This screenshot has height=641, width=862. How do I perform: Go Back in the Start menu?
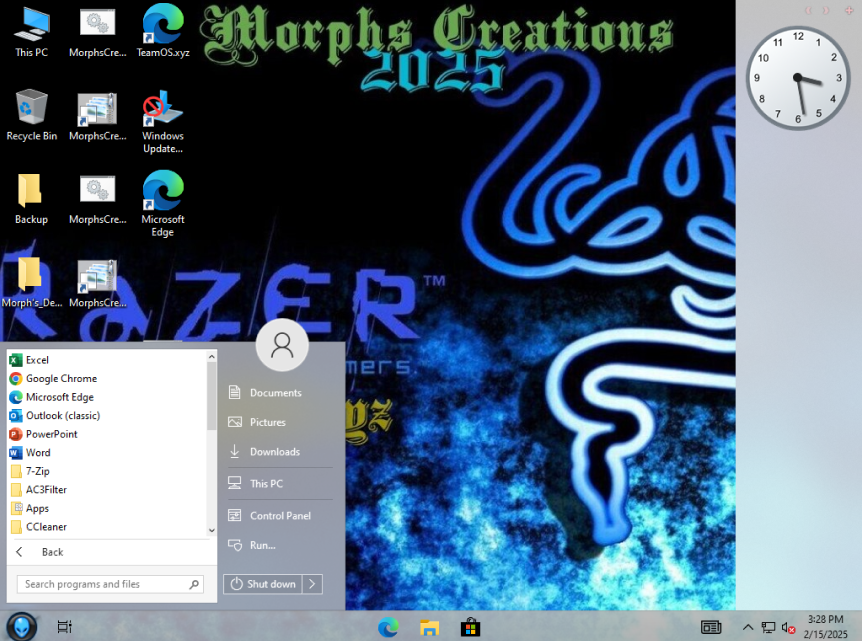click(x=110, y=552)
